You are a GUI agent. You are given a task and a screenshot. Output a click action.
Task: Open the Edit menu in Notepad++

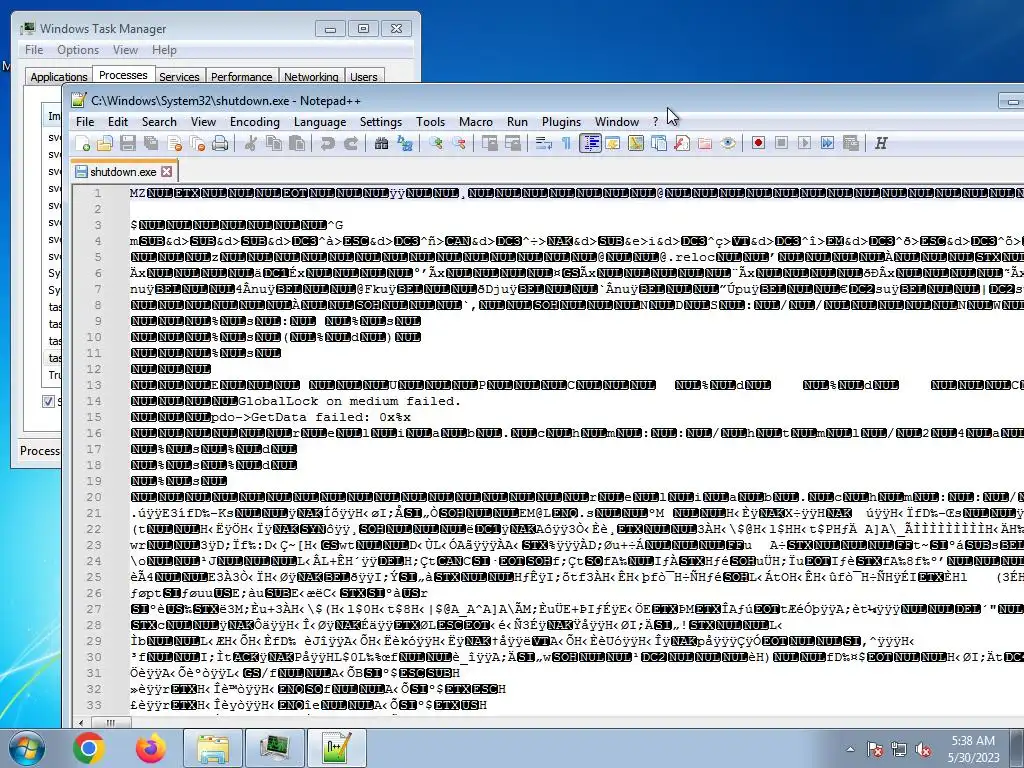coord(118,121)
